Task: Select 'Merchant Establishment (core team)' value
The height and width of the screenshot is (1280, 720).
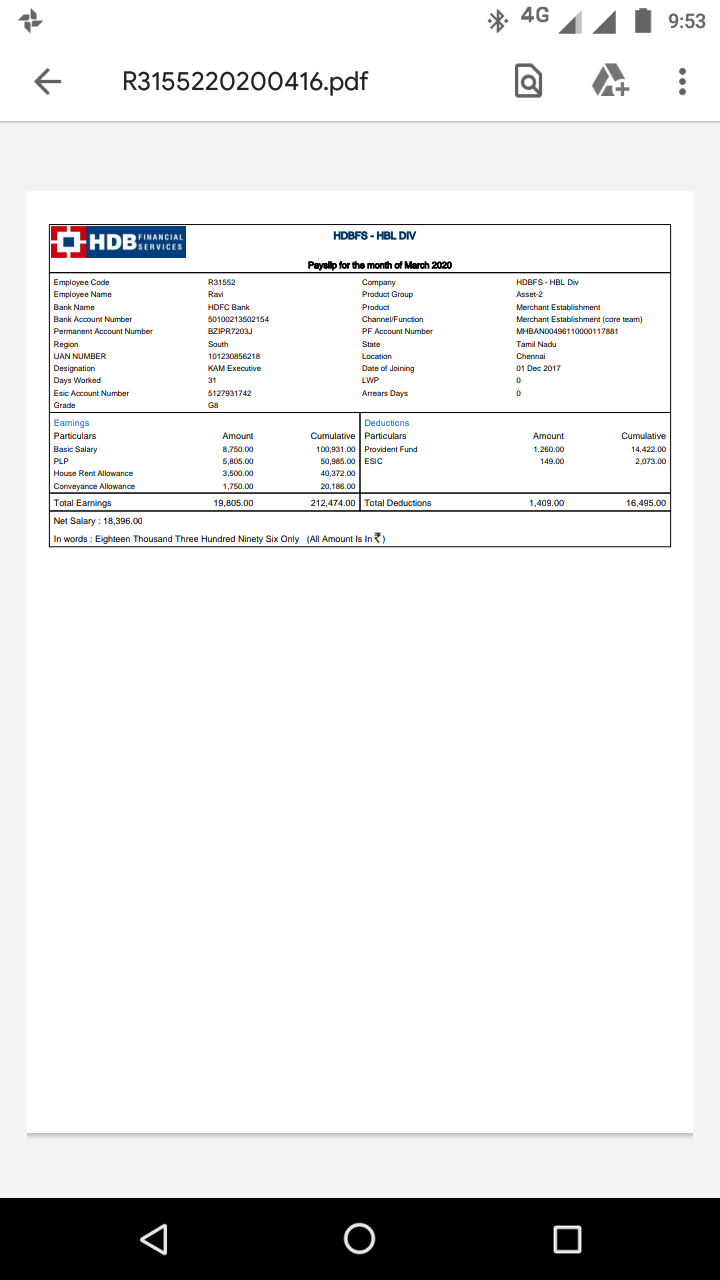Action: coord(579,319)
